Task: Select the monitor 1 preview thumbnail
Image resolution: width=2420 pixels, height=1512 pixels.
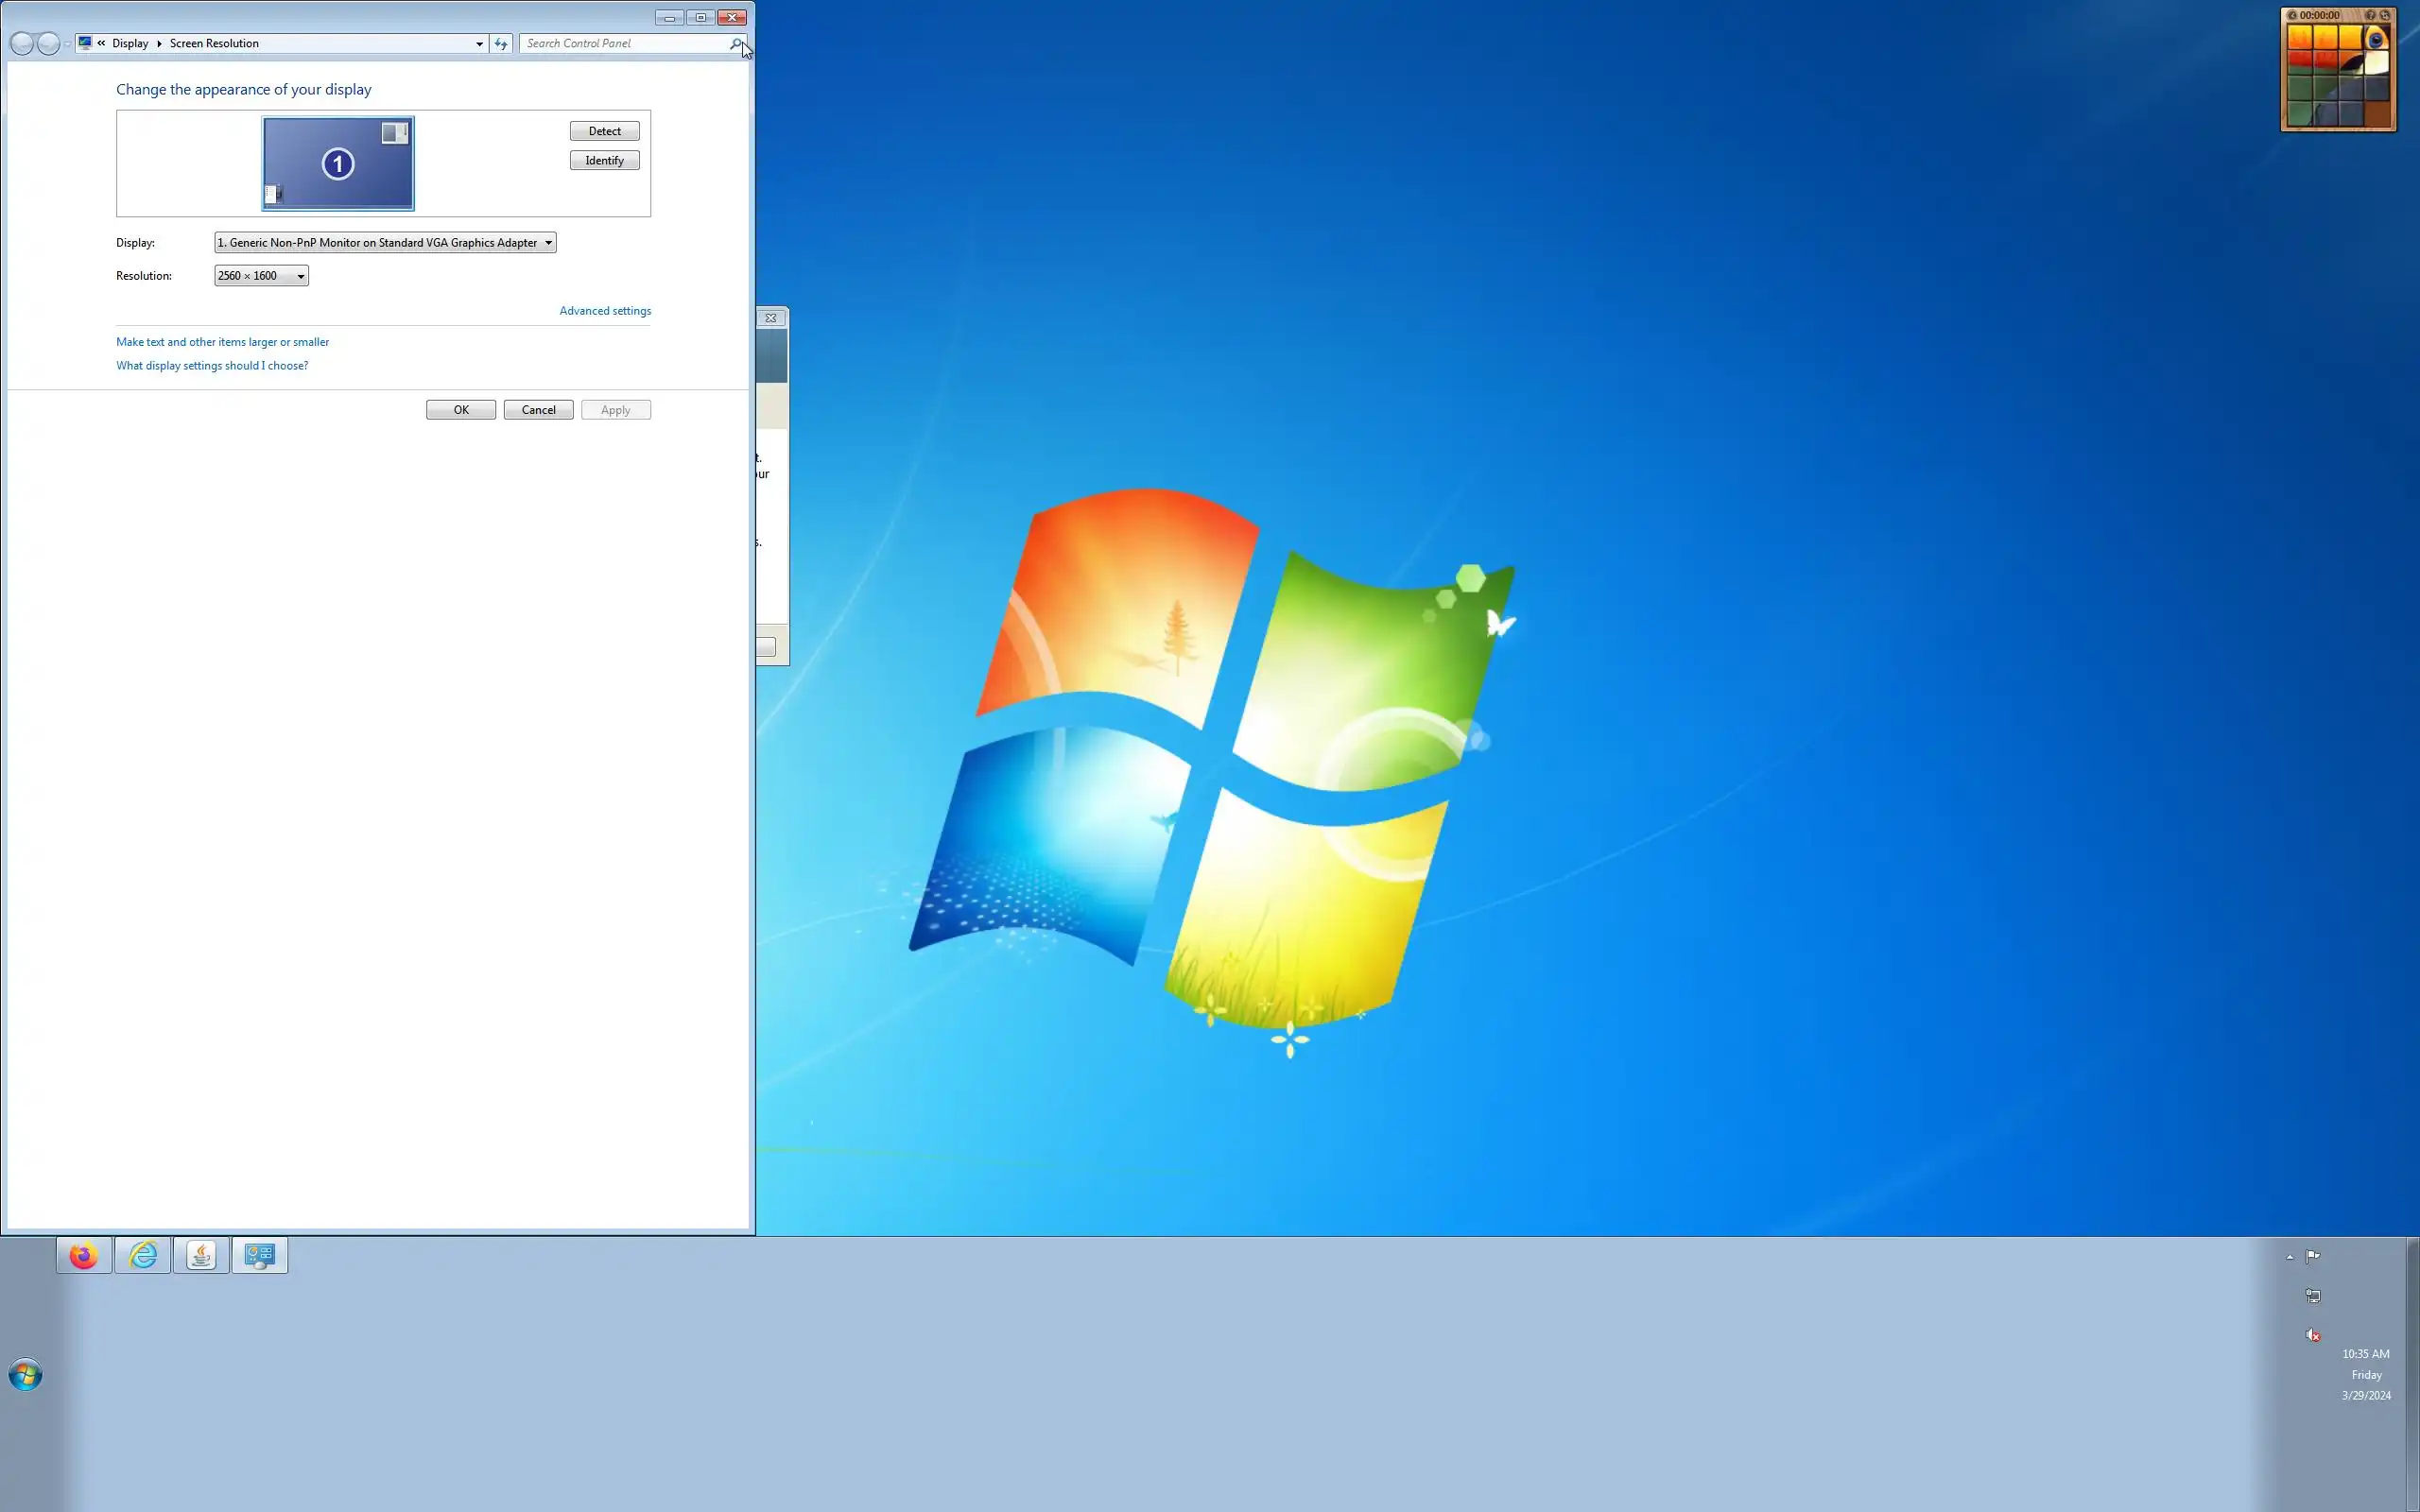Action: [x=338, y=163]
